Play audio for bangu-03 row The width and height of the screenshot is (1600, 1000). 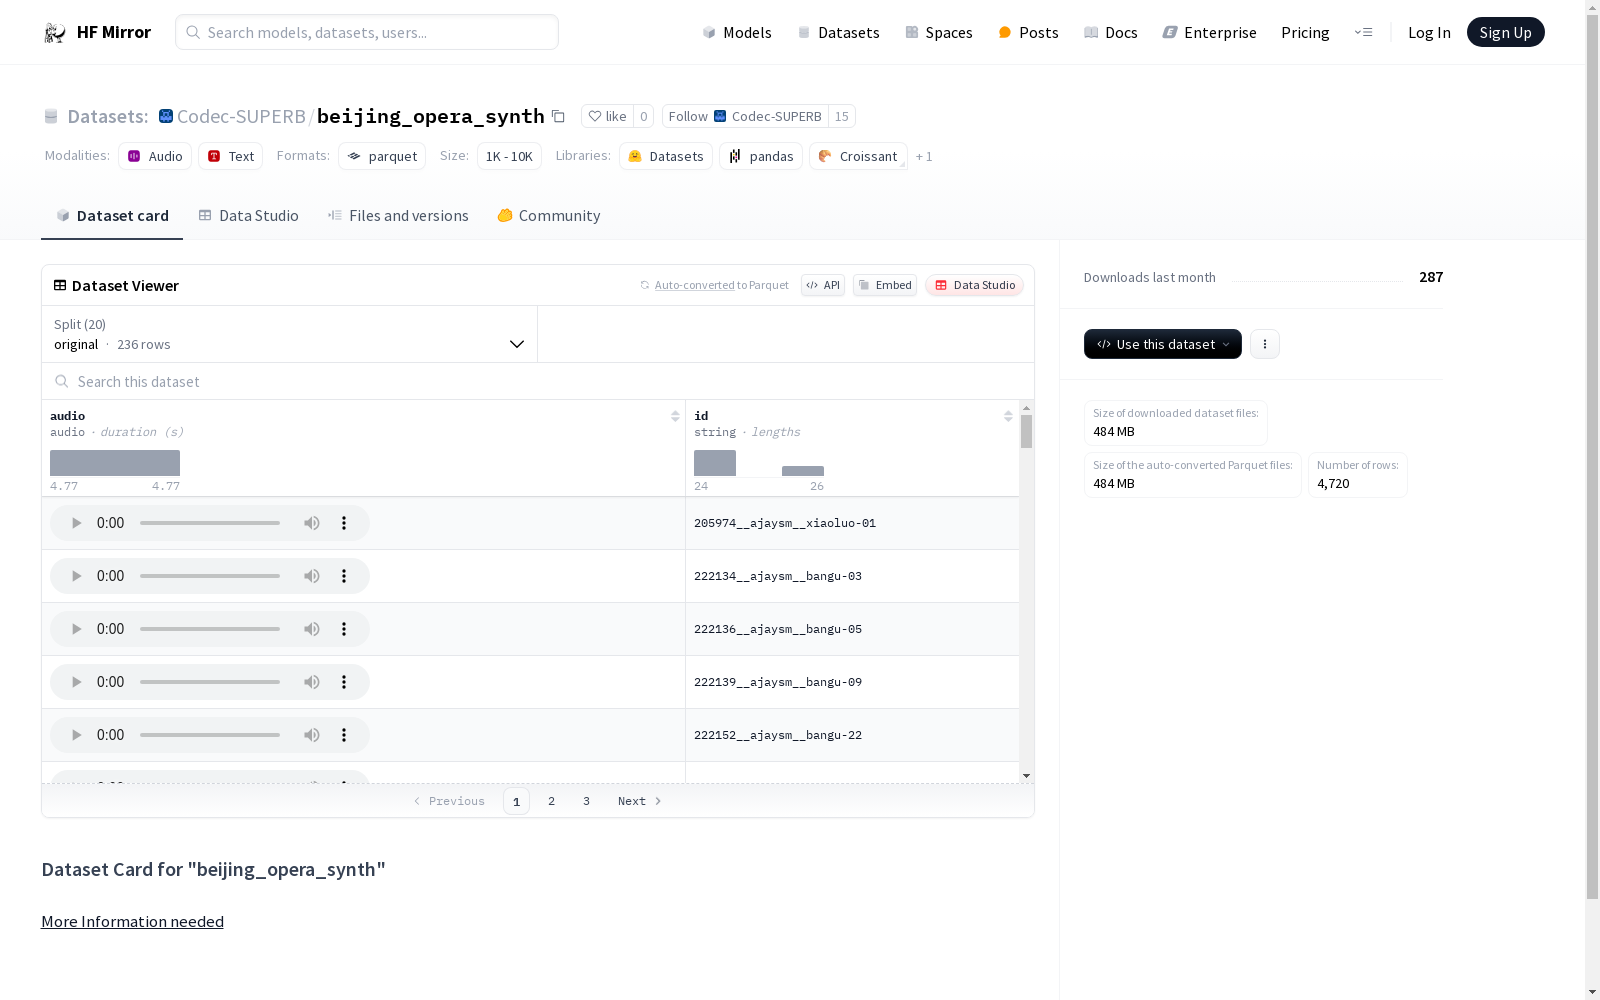click(76, 576)
